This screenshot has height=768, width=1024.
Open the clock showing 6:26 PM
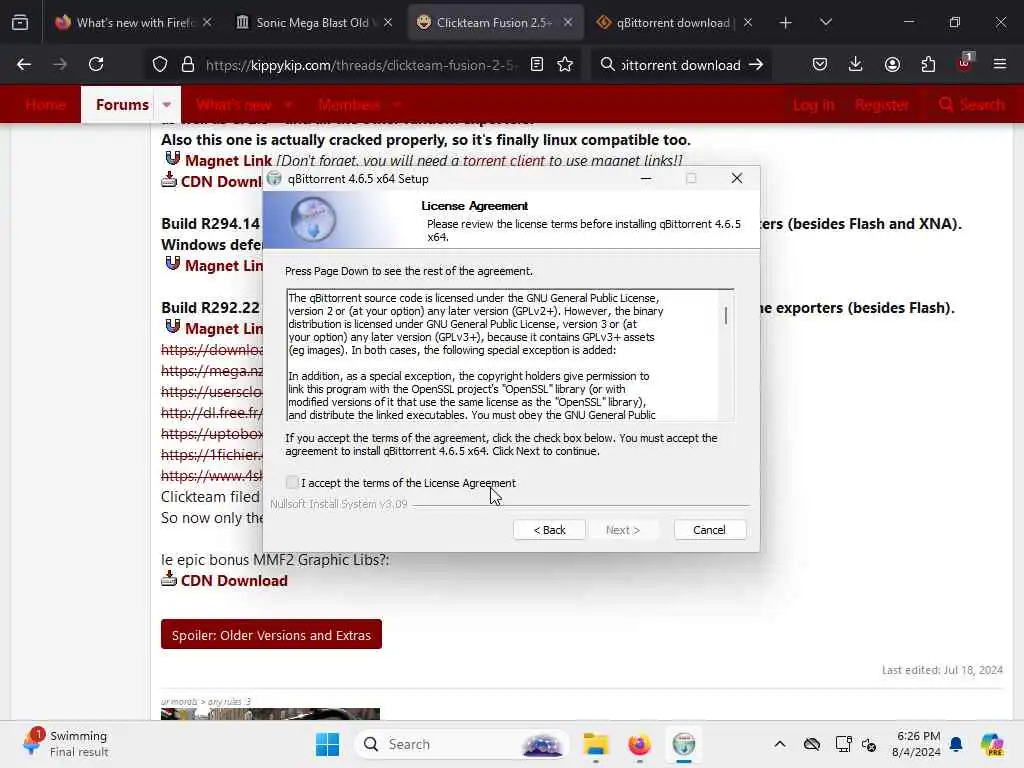pos(918,744)
